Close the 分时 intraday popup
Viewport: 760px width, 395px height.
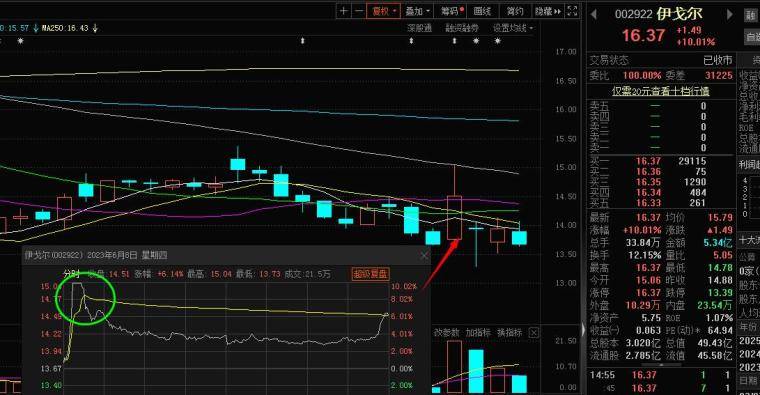pyautogui.click(x=424, y=255)
